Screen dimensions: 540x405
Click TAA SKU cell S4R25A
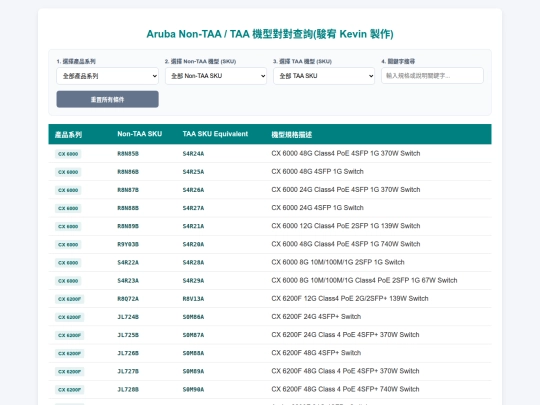point(193,172)
